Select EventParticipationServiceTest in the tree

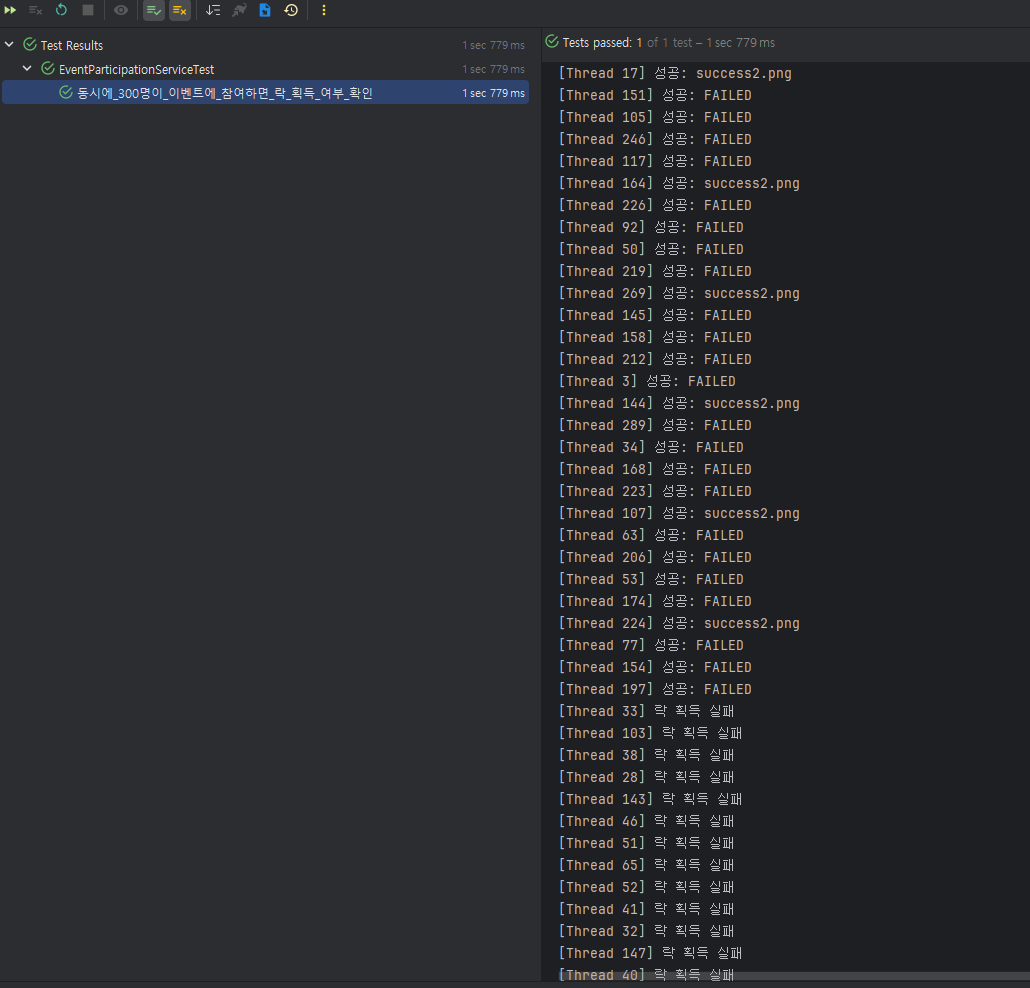[265, 69]
